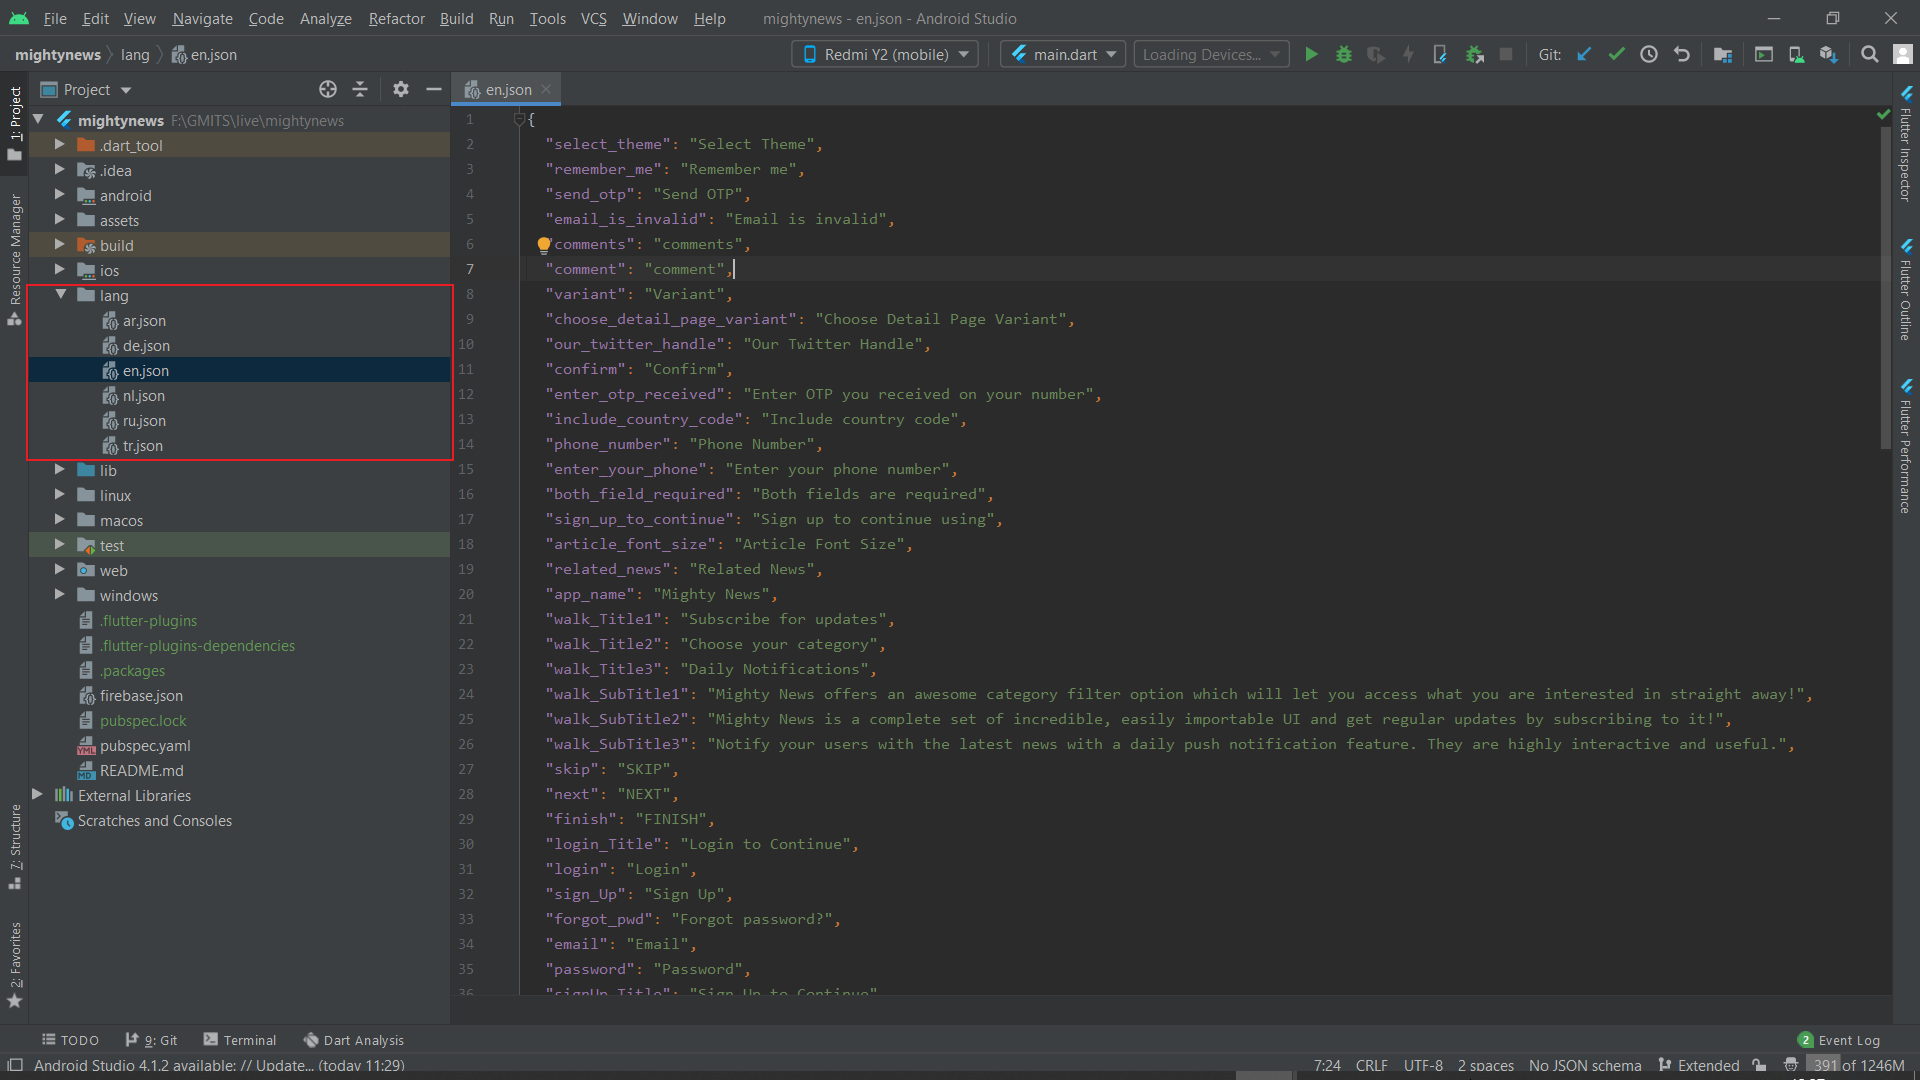Image resolution: width=1920 pixels, height=1080 pixels.
Task: Update project with Git blue arrow
Action: [x=1584, y=55]
